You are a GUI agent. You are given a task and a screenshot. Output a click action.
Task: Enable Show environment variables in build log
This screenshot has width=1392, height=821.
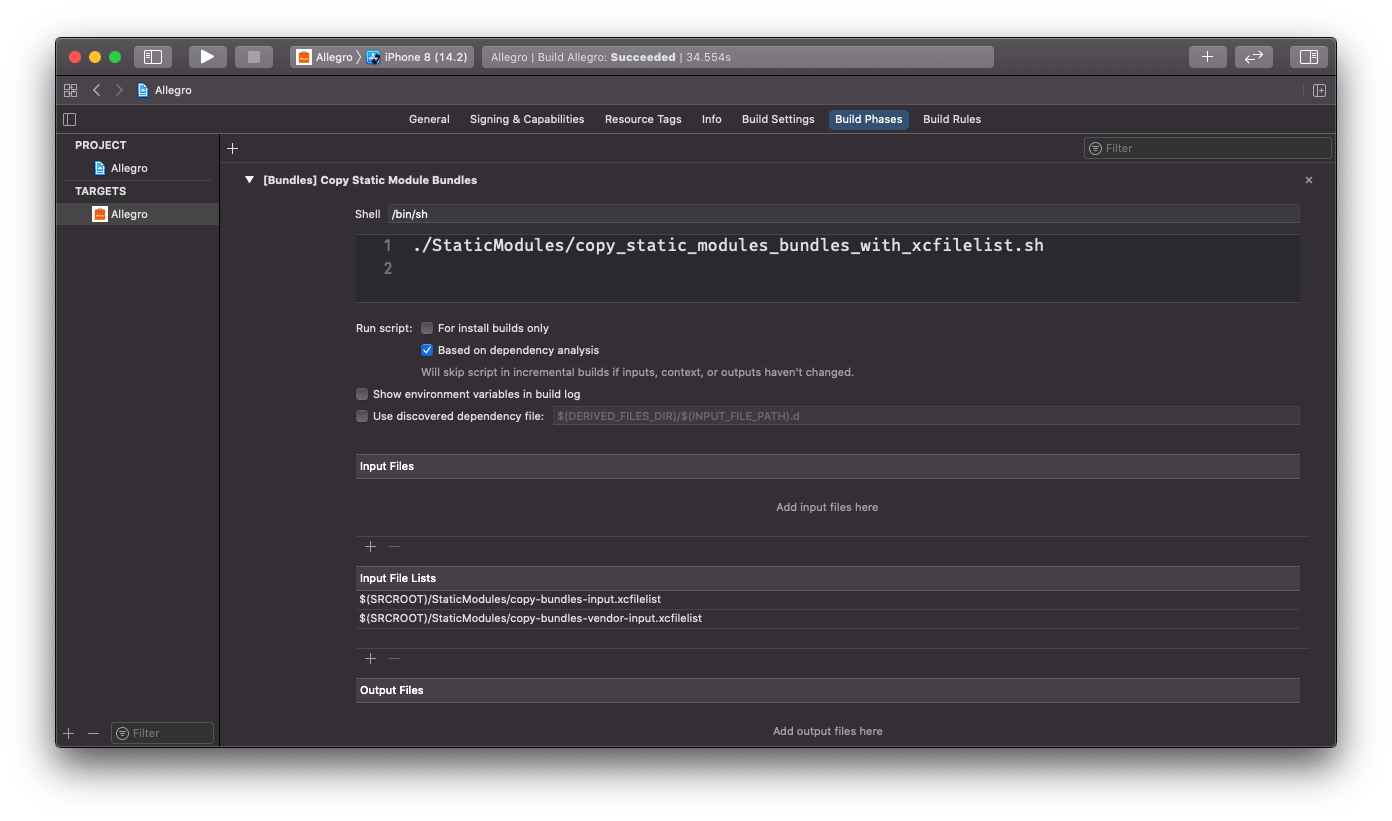[x=362, y=394]
